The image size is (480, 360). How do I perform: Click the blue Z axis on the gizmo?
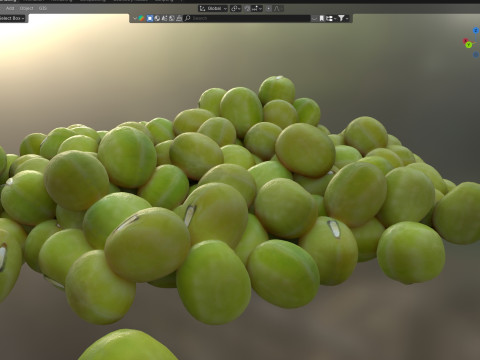476,30
